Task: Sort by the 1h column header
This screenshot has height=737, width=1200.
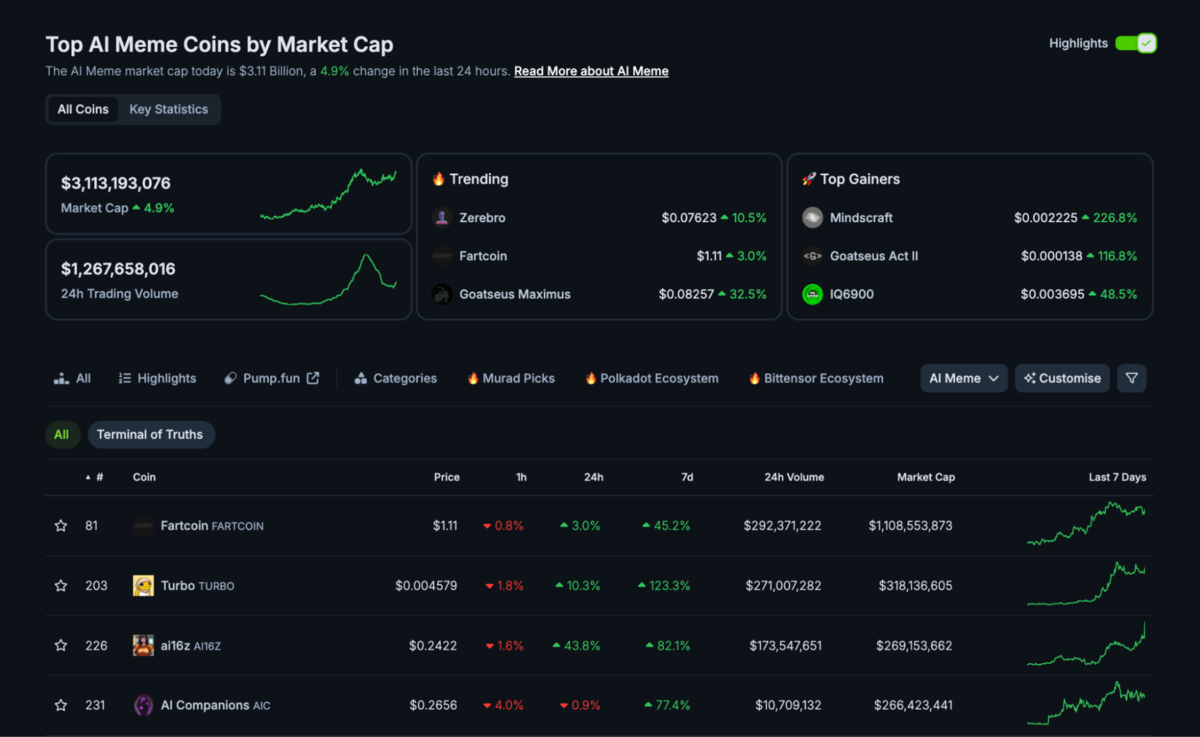Action: pyautogui.click(x=521, y=477)
